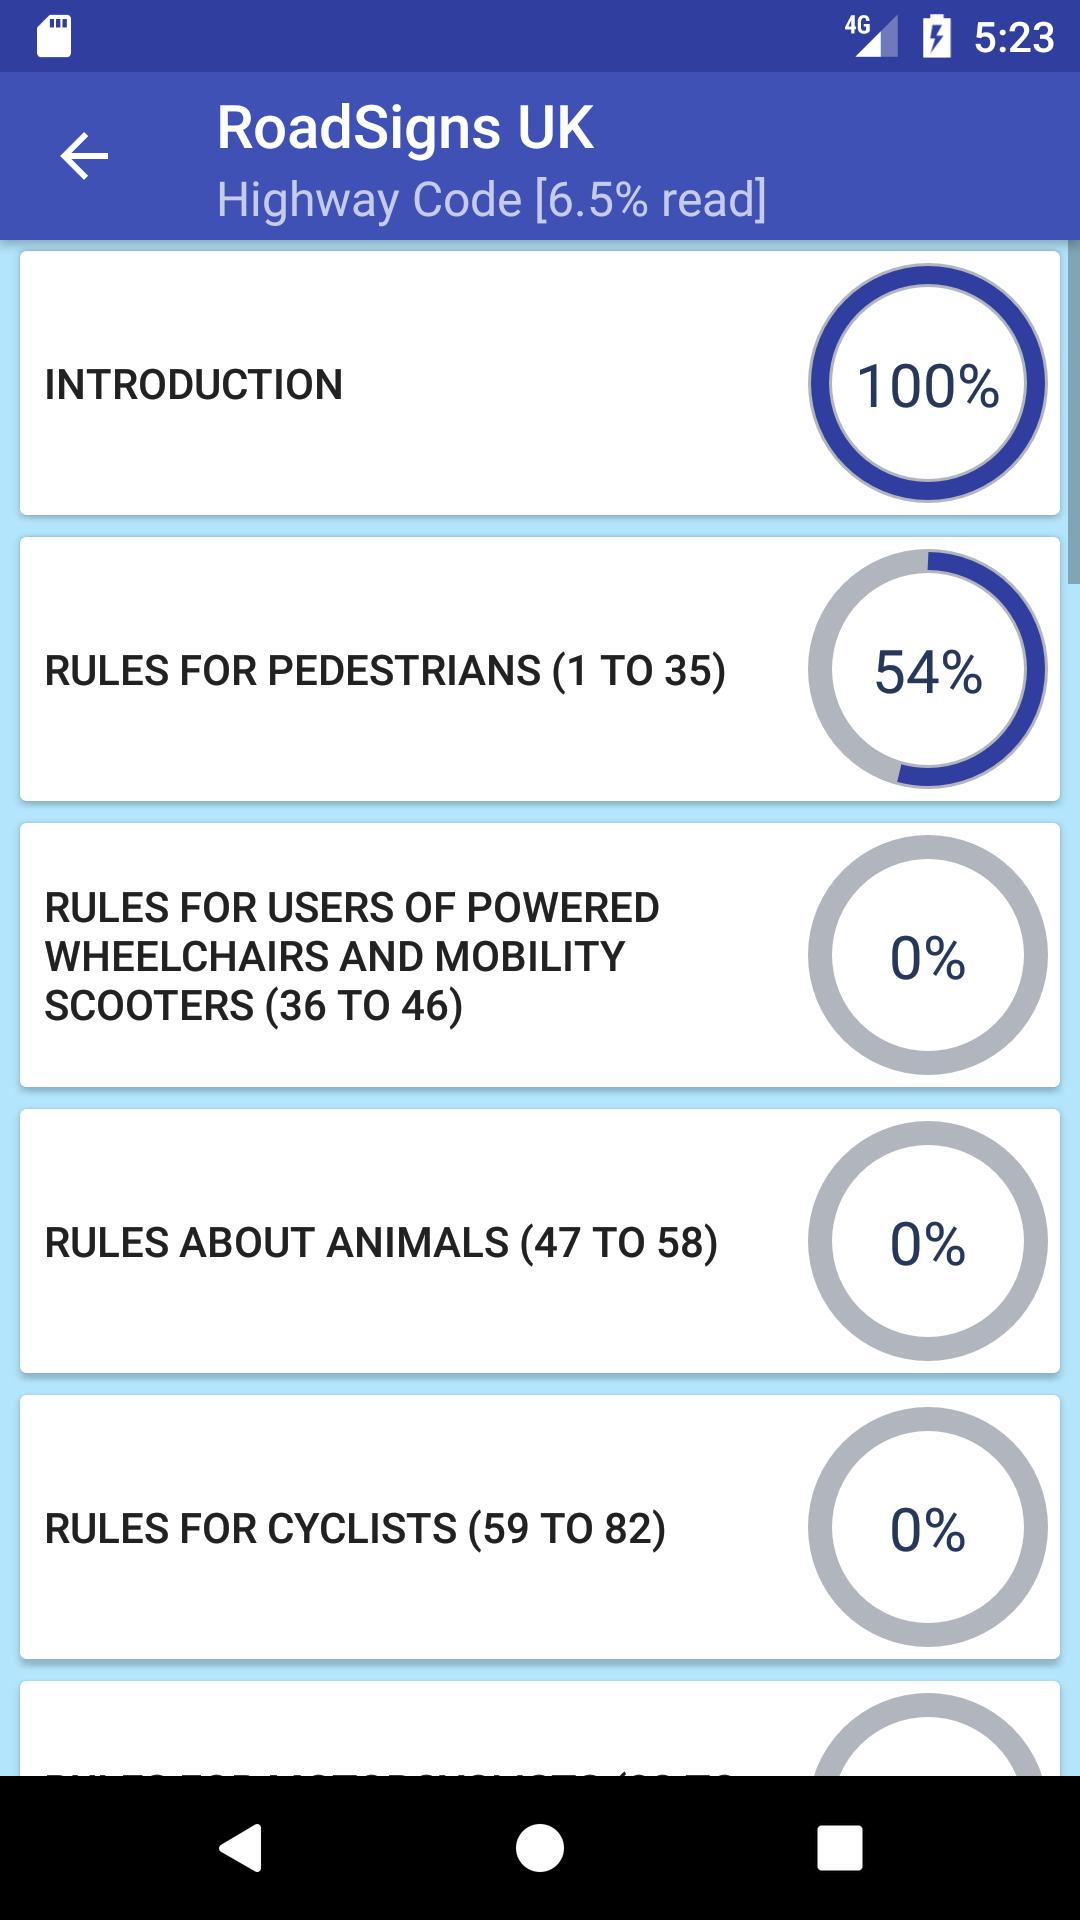Tap the RoadSigns UK title text
The image size is (1080, 1920).
tap(405, 128)
